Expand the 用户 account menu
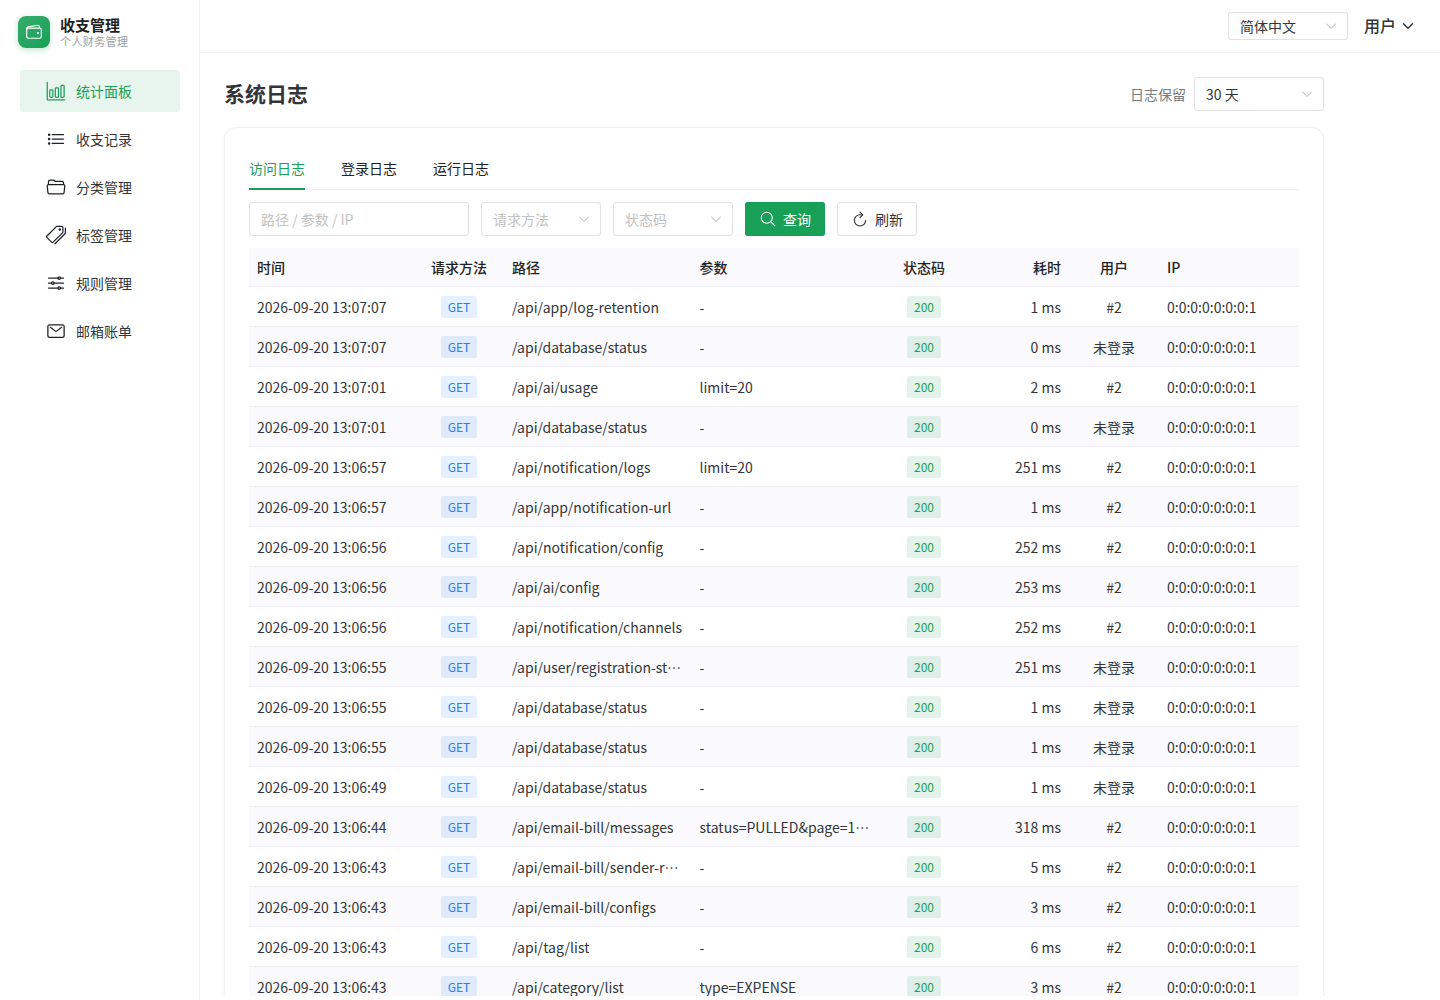The width and height of the screenshot is (1440, 1000). (1389, 26)
